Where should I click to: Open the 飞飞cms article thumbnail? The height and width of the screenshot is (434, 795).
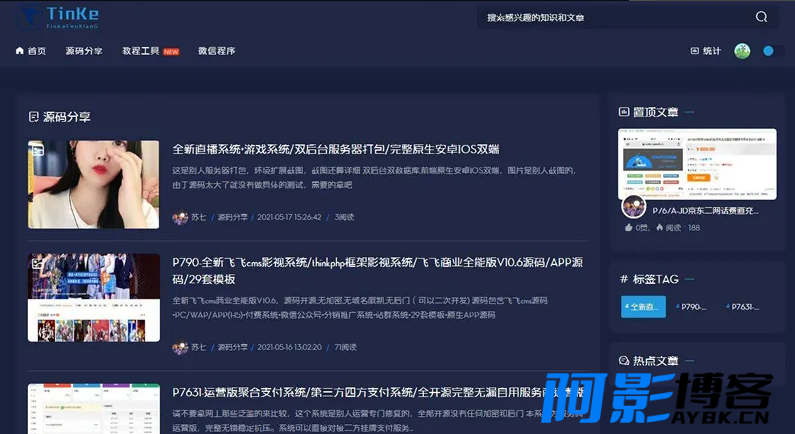pyautogui.click(x=94, y=298)
